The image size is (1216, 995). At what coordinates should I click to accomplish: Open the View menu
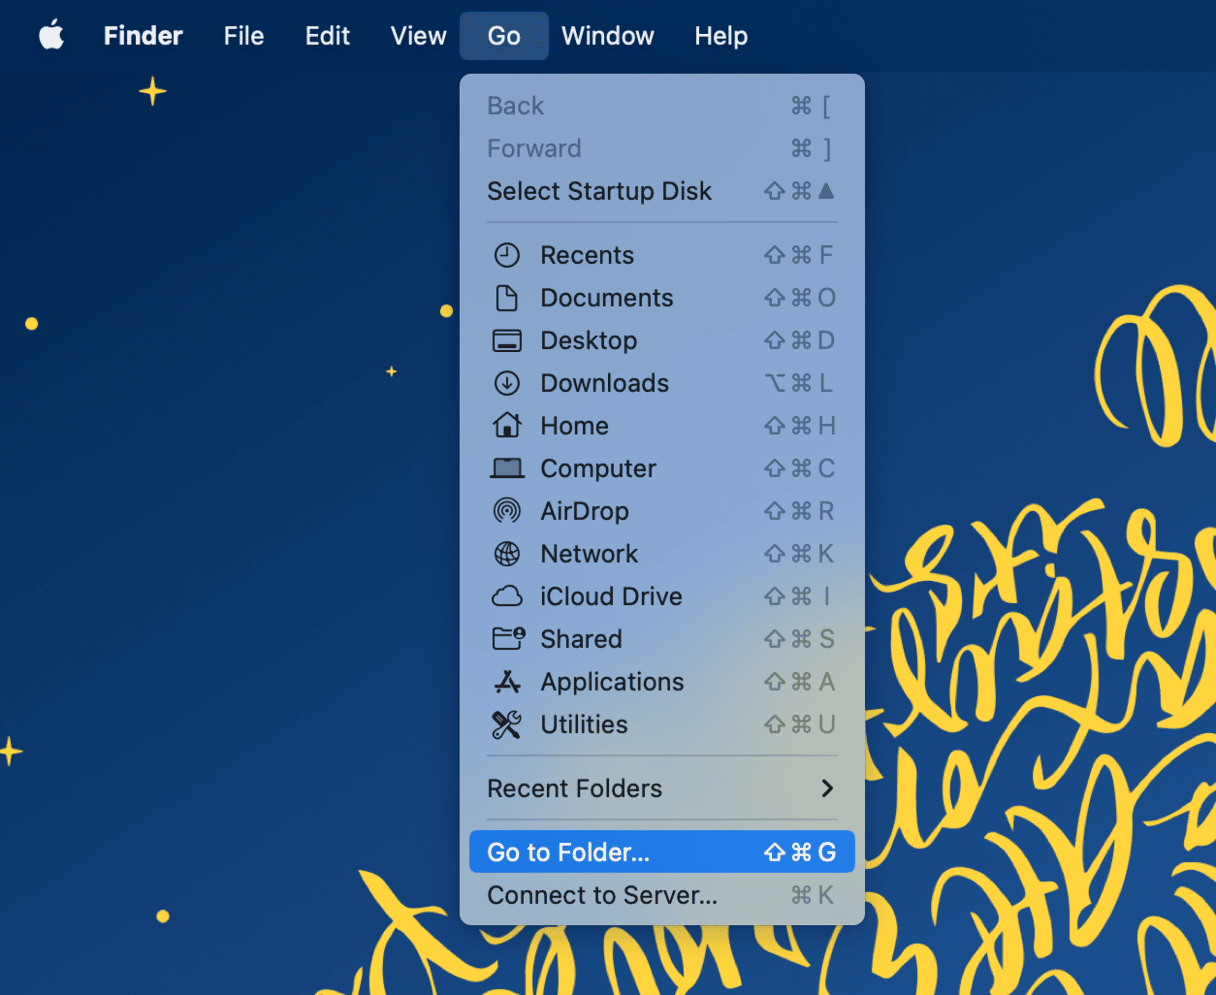point(418,36)
